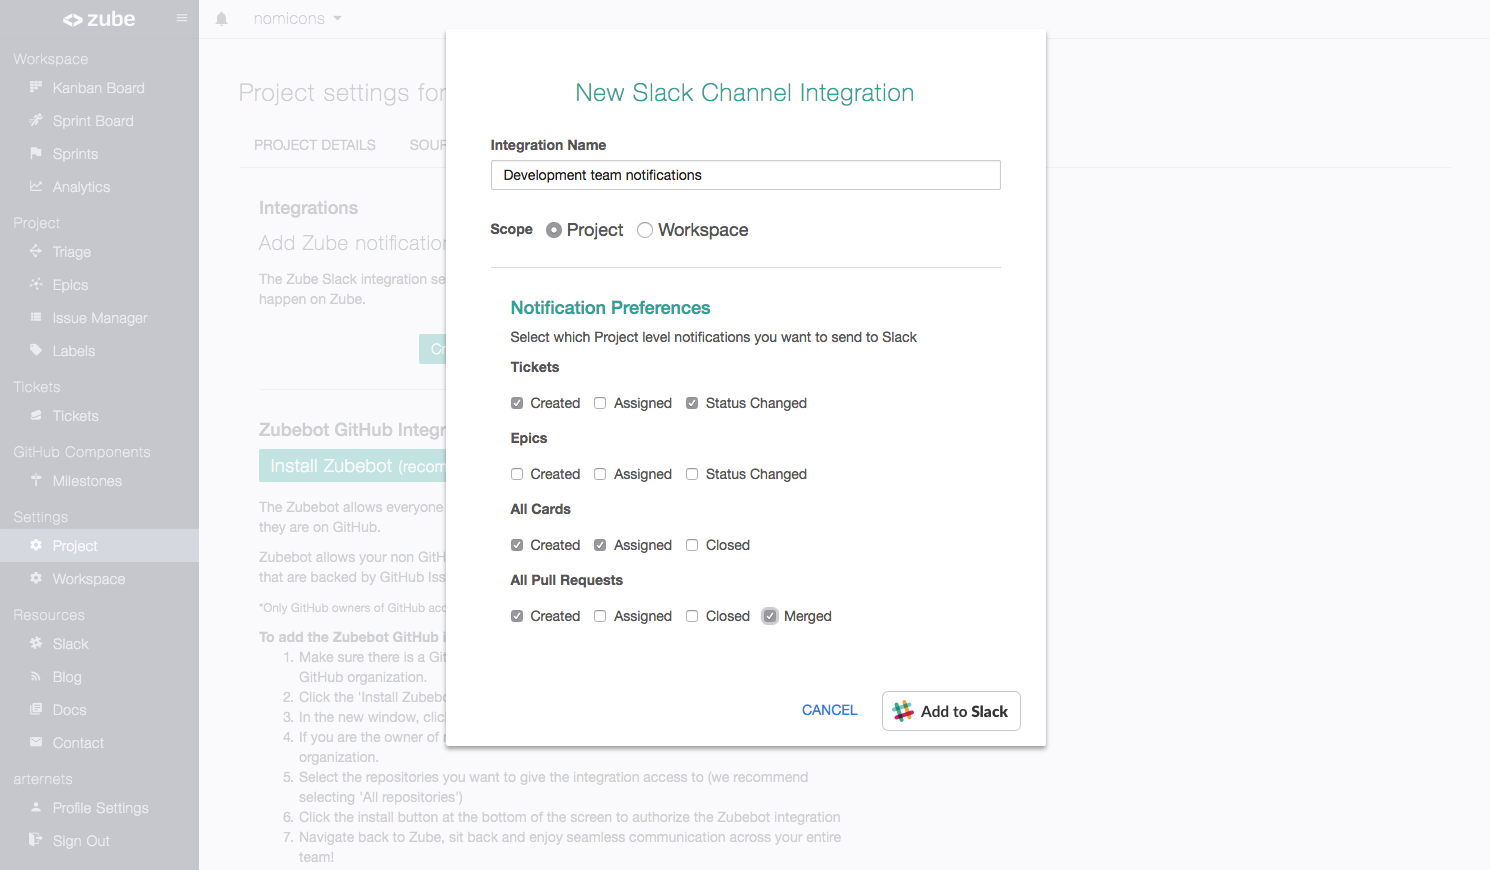Click the Analytics chart icon
Screen dimensions: 1490x870
(x=36, y=186)
